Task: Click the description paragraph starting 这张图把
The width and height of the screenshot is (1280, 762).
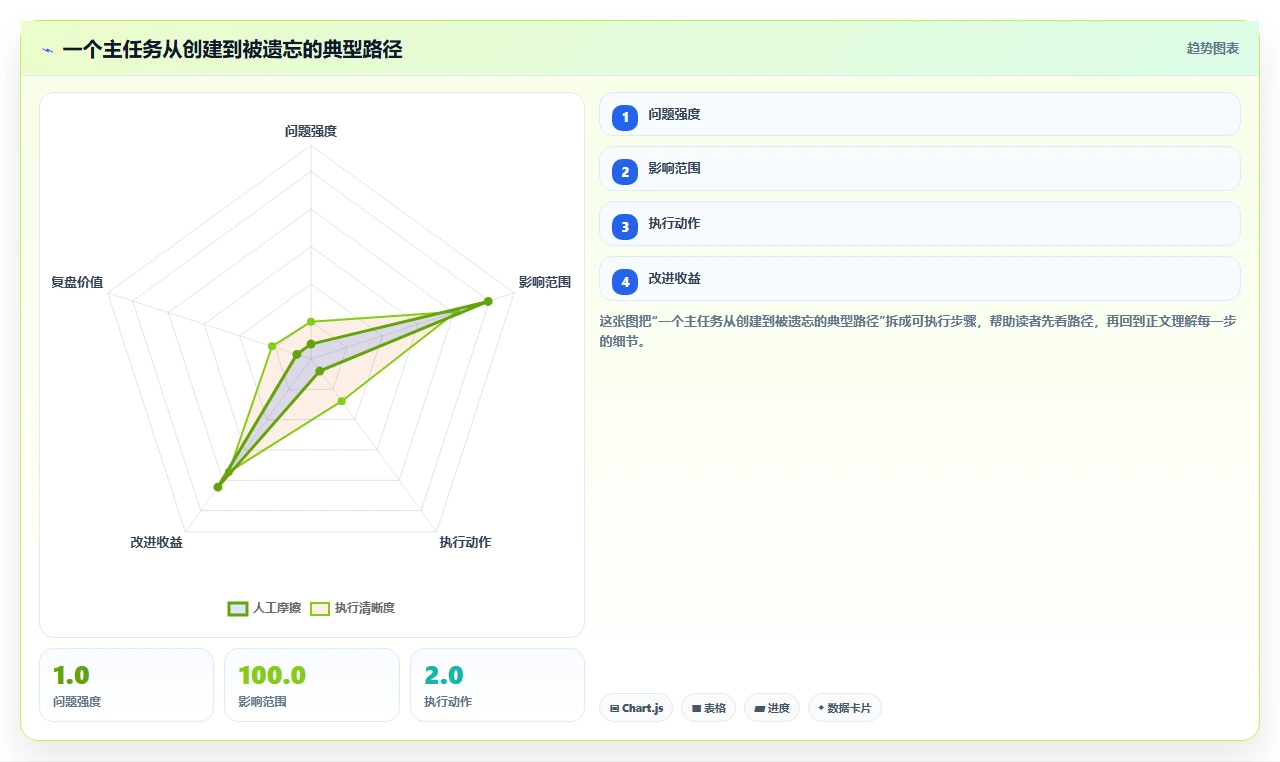Action: pyautogui.click(x=919, y=331)
